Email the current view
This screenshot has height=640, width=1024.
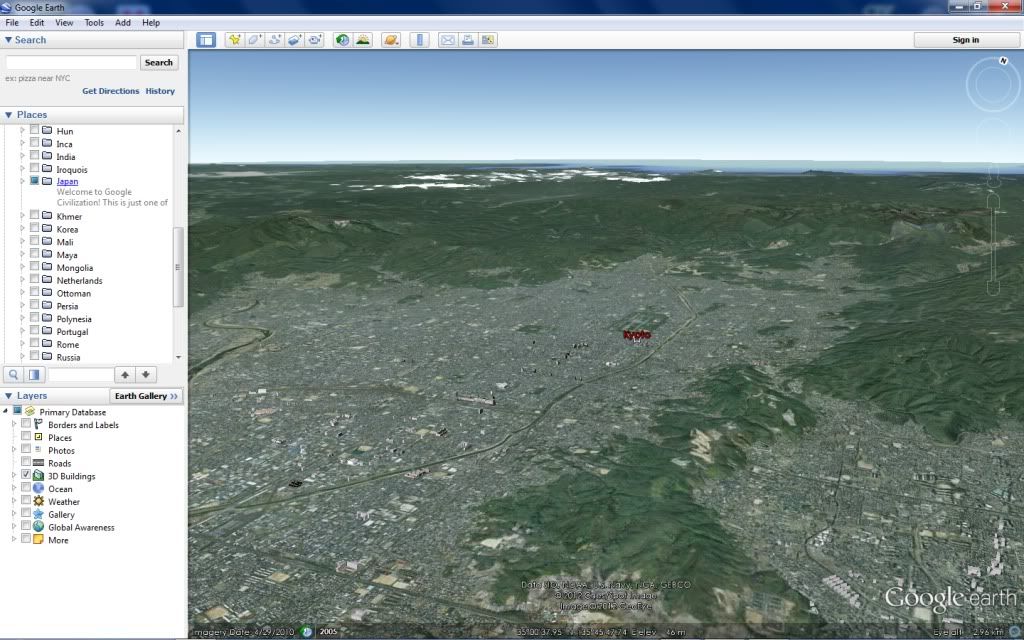pos(447,40)
